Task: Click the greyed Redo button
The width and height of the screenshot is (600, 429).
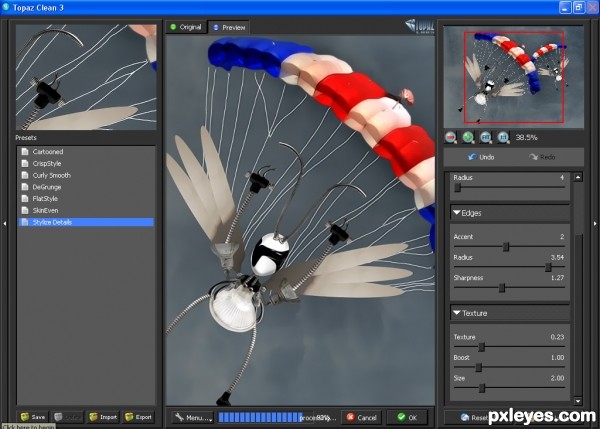Action: [542, 157]
